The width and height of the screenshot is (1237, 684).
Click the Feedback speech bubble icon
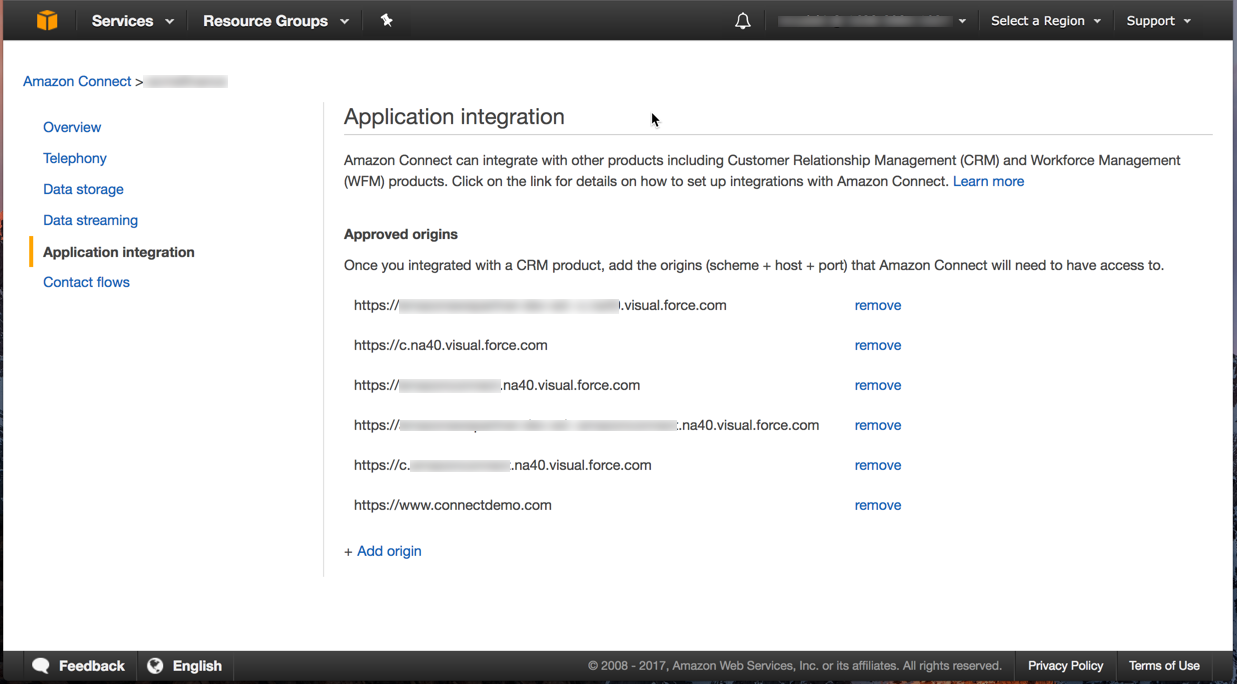40,665
